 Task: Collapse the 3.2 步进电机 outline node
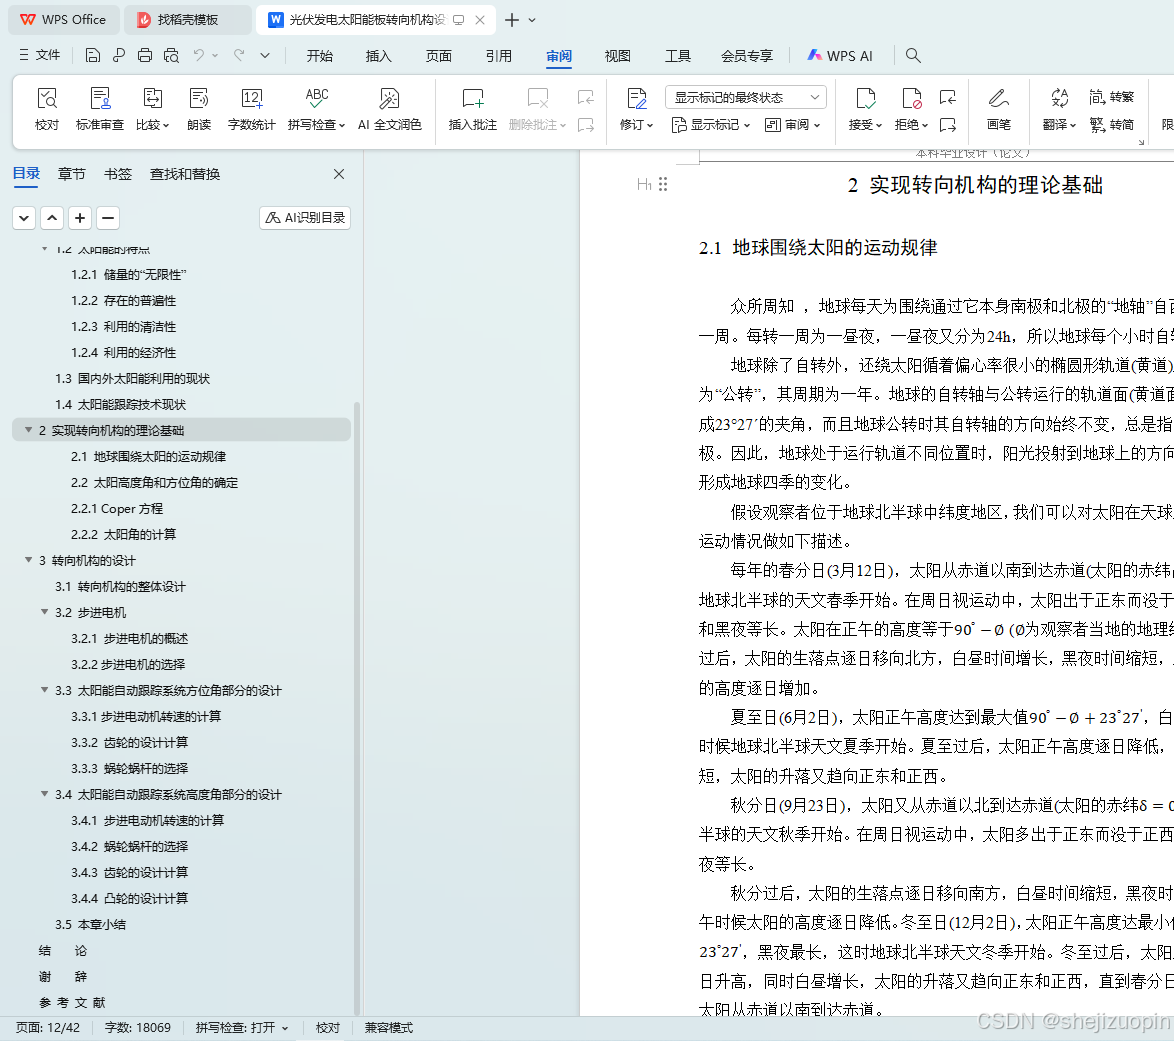(x=44, y=612)
